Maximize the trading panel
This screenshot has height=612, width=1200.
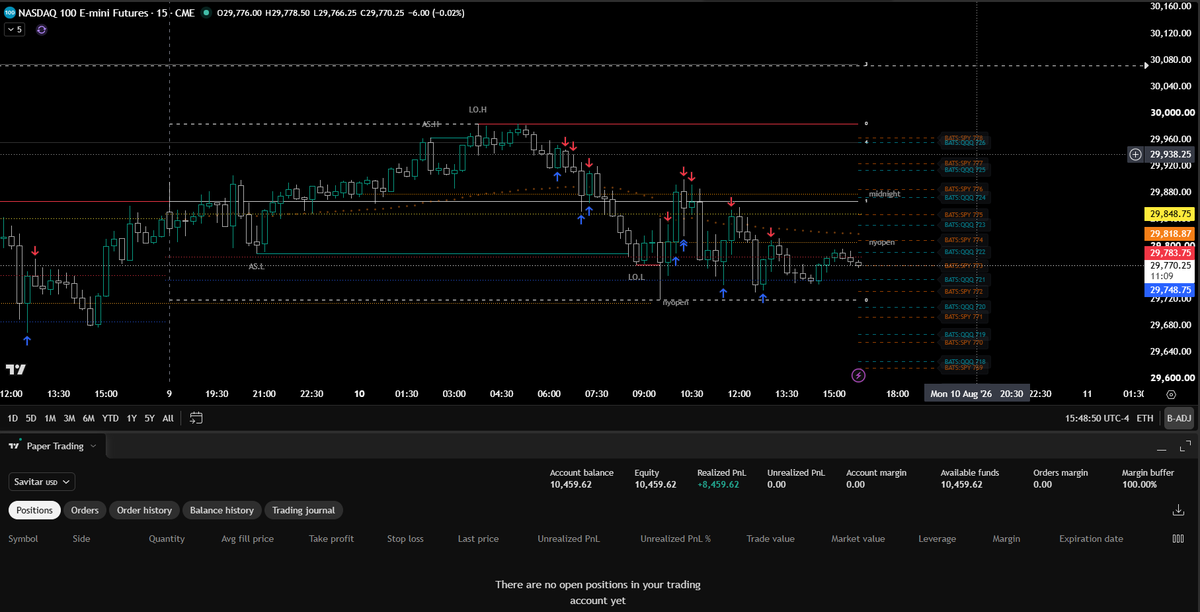1185,446
